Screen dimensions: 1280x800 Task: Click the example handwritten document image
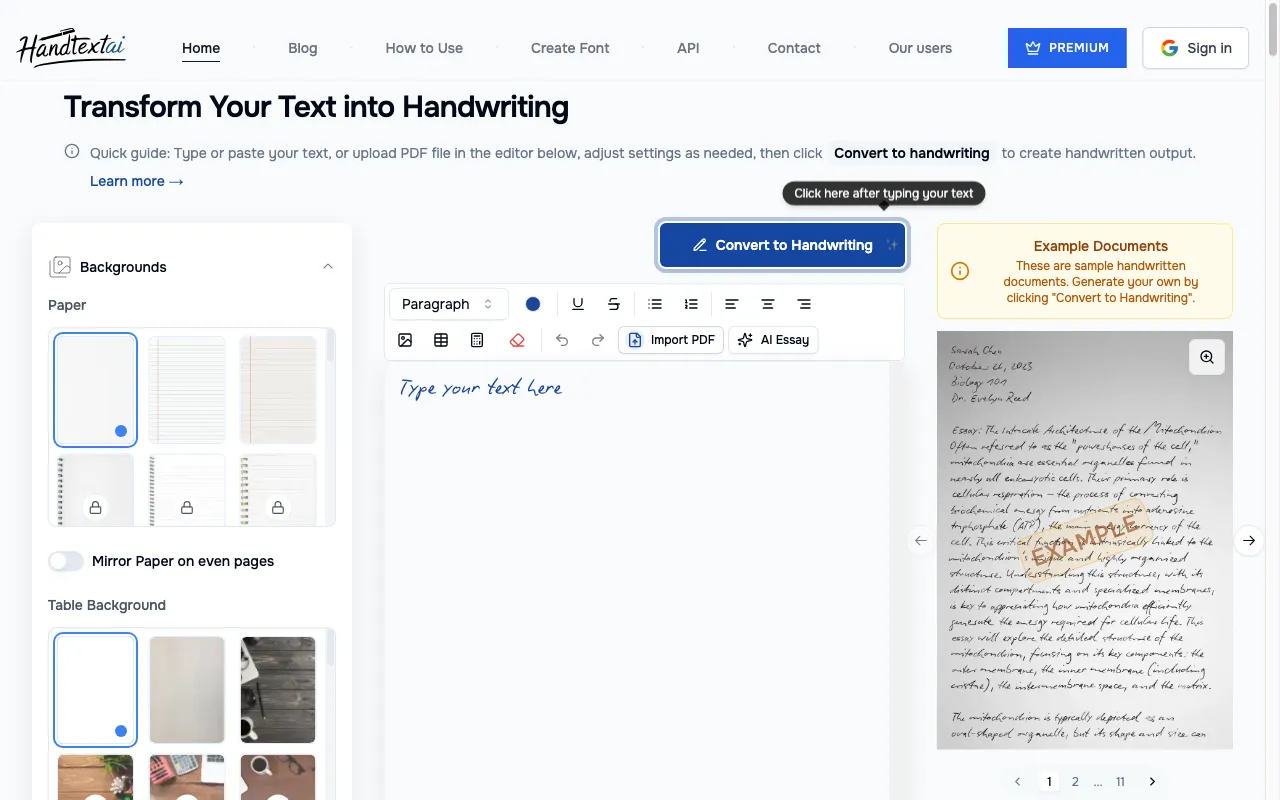(x=1085, y=540)
